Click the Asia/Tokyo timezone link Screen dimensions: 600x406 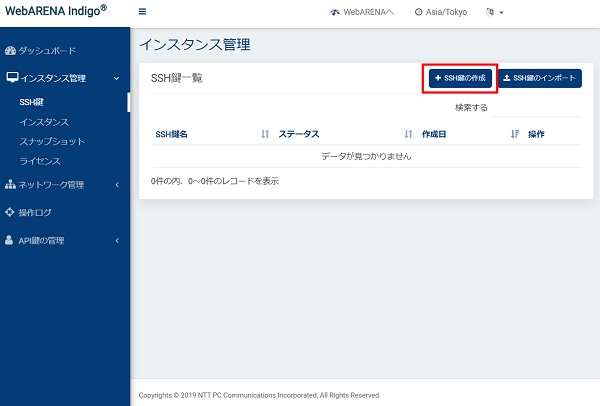[x=446, y=12]
